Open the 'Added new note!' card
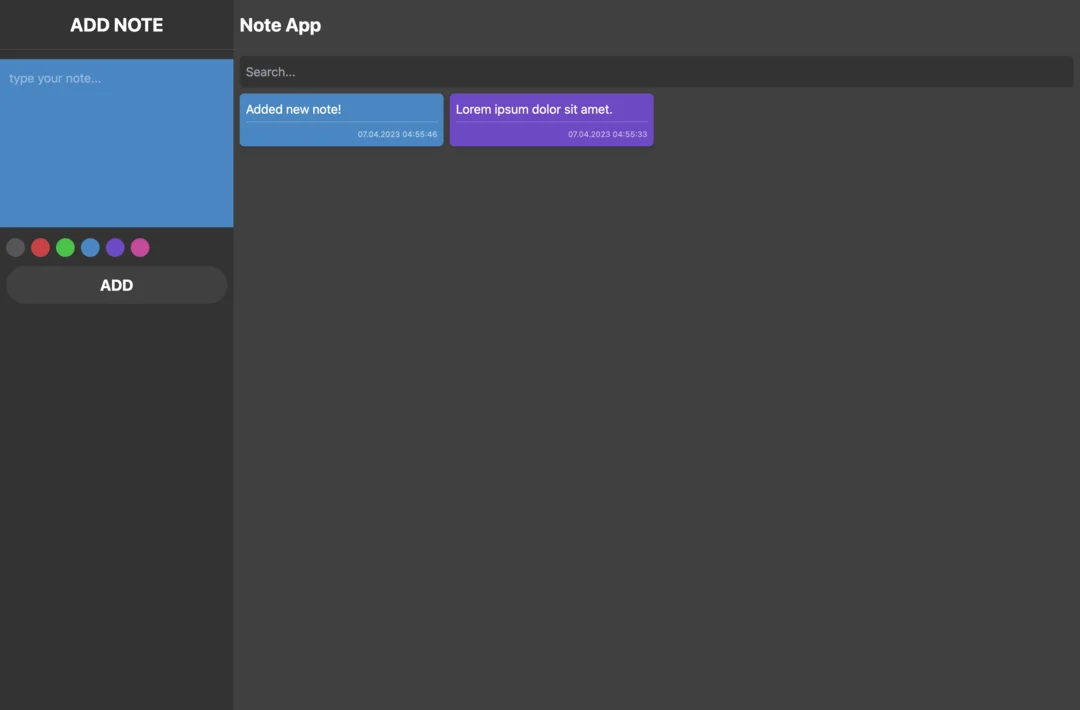 pyautogui.click(x=342, y=120)
